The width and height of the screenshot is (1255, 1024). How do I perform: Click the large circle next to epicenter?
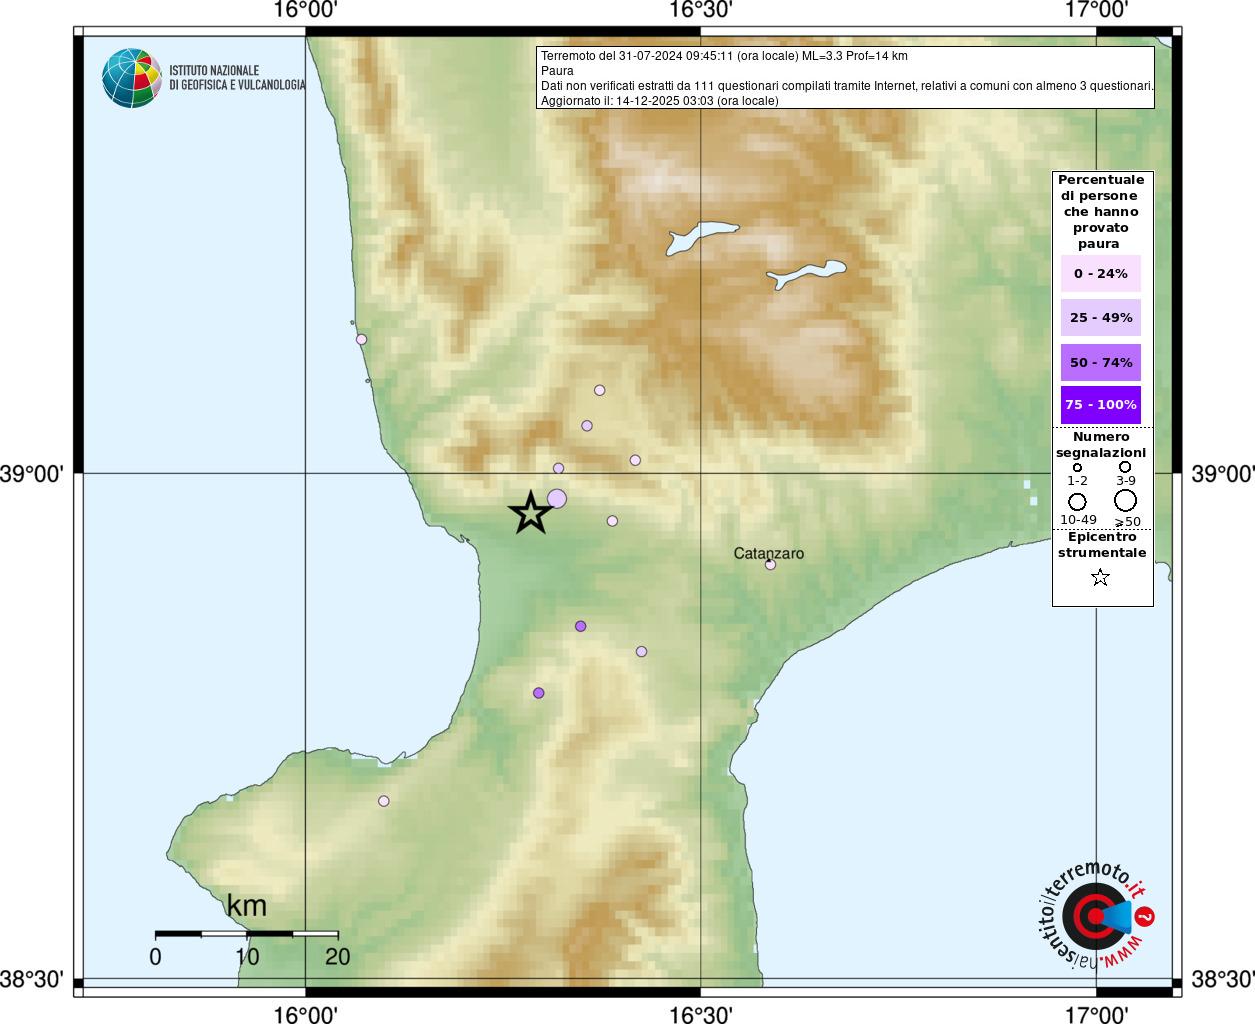[x=557, y=498]
